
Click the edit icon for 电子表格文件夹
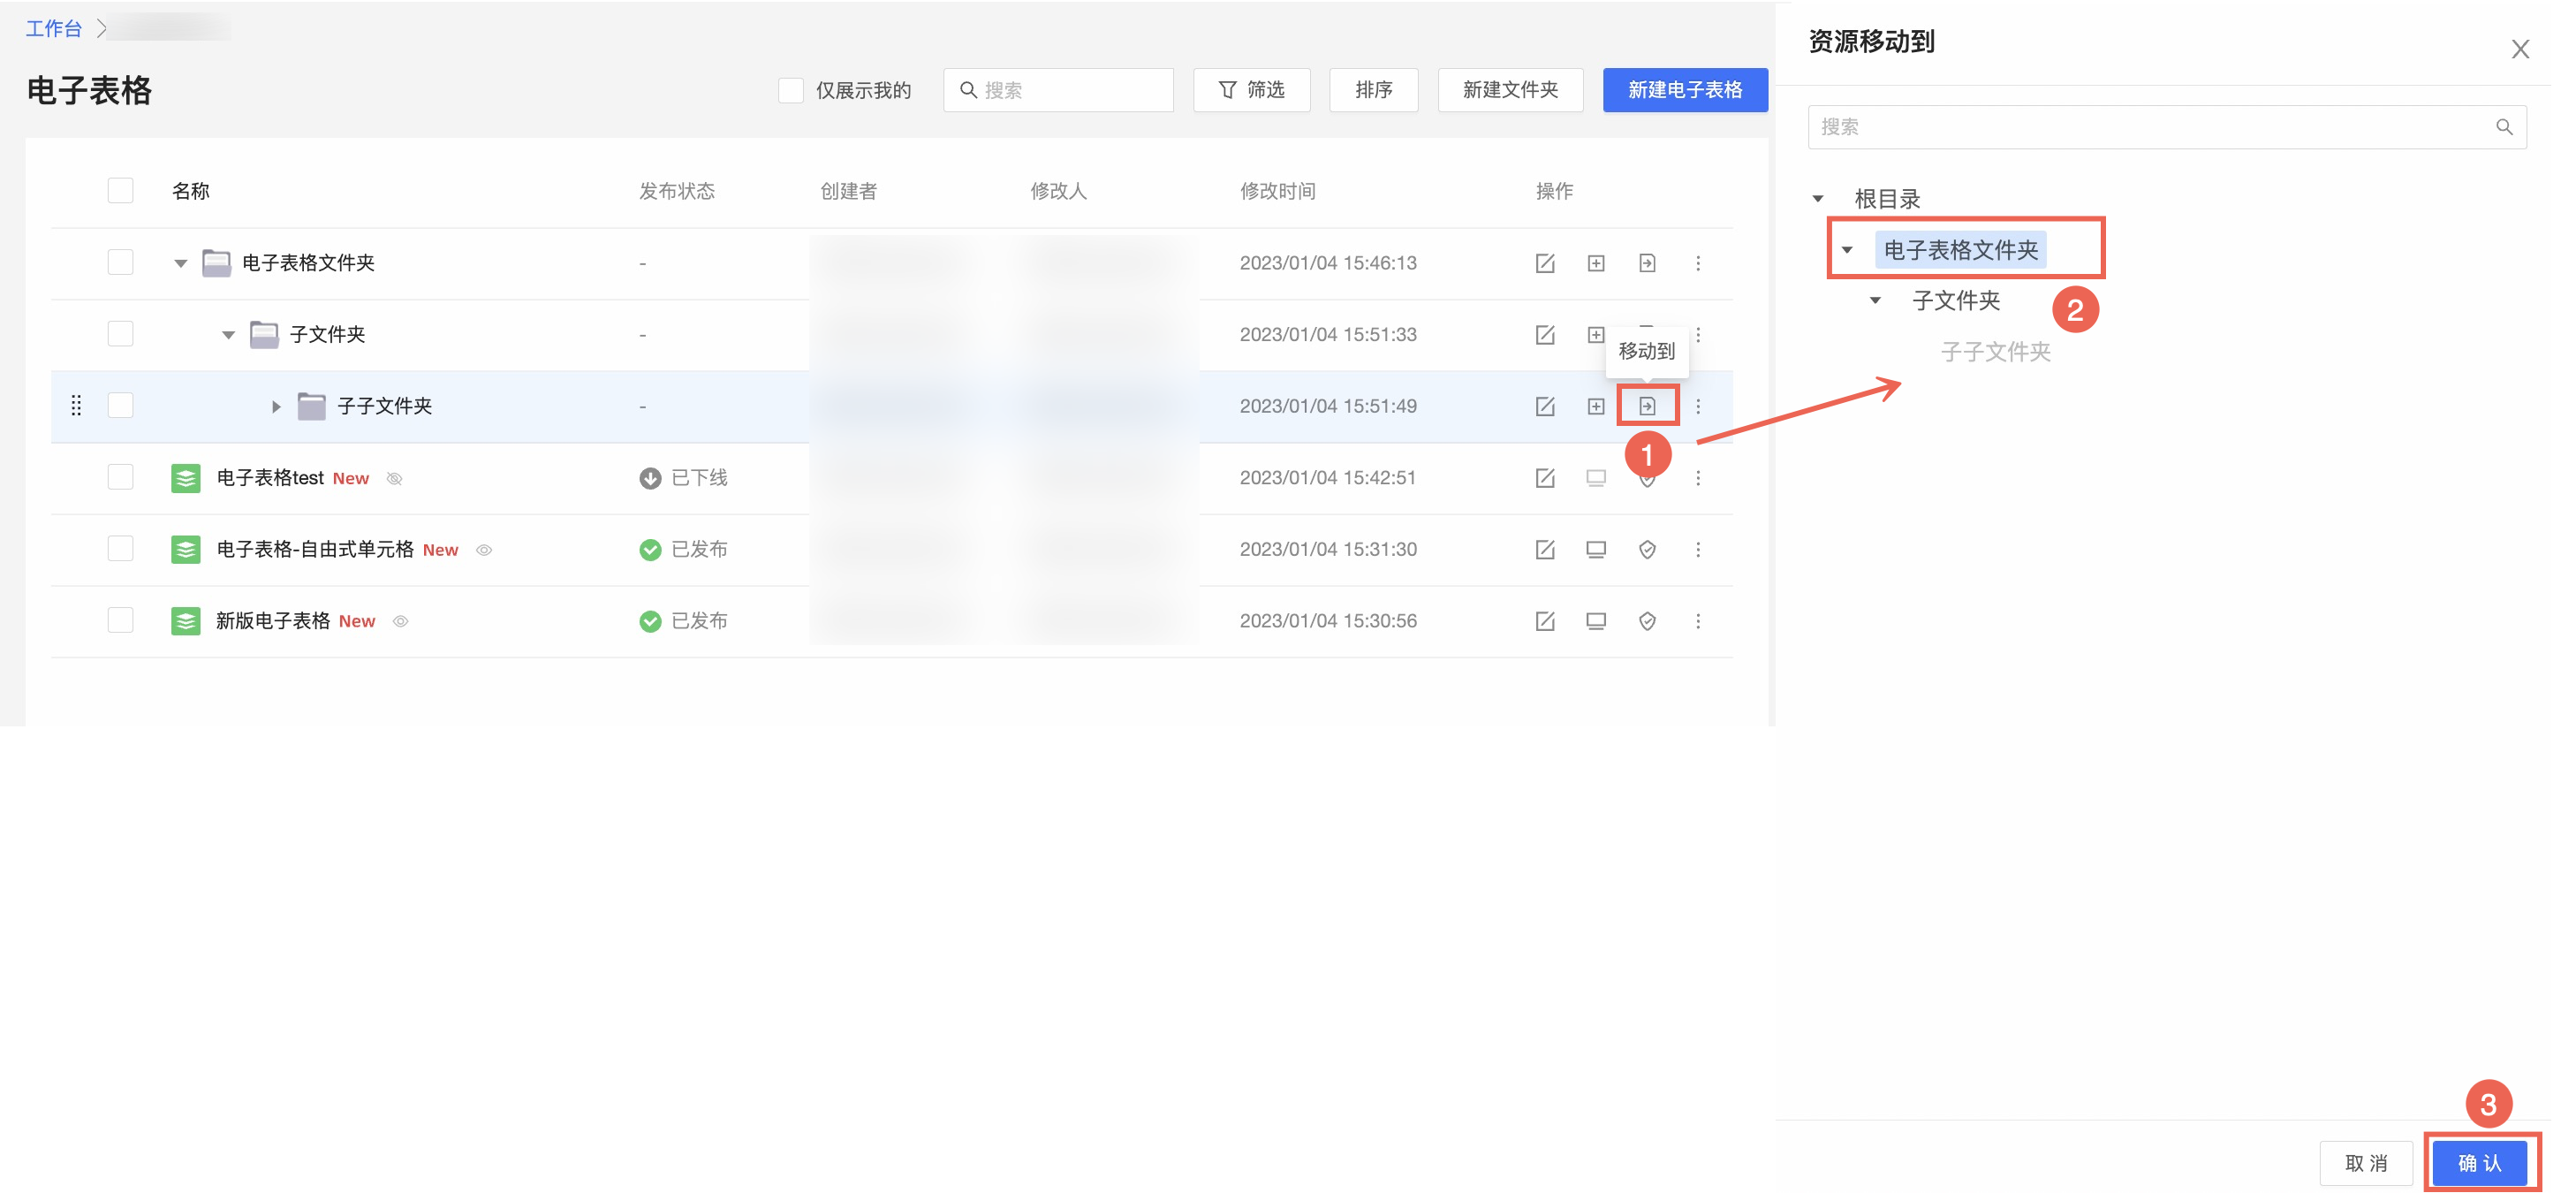pos(1545,263)
